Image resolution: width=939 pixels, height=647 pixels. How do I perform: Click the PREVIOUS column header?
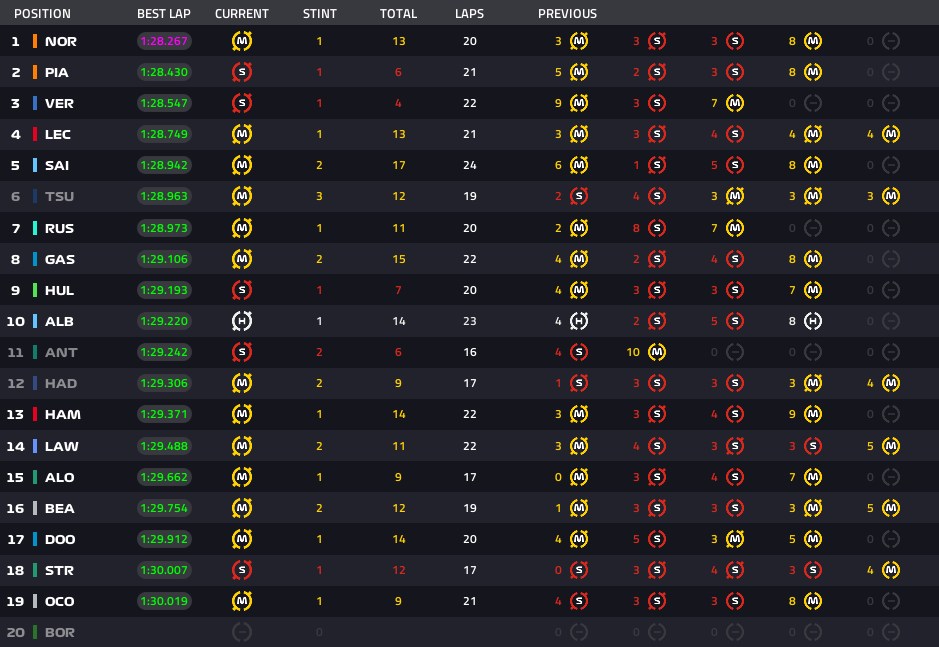point(567,13)
